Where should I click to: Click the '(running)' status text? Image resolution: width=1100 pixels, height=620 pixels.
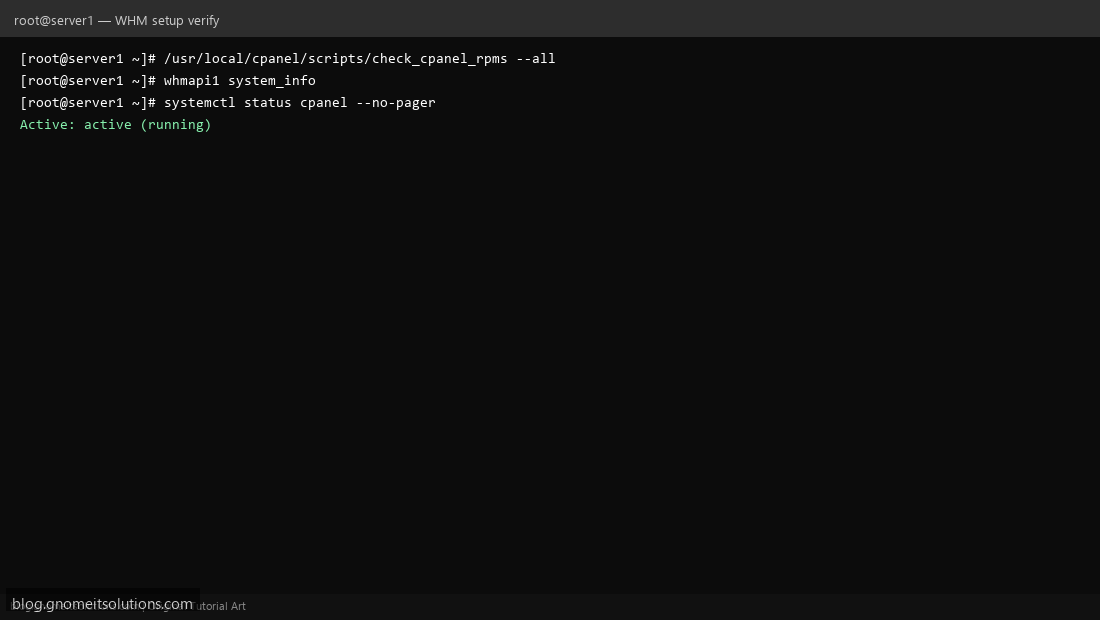[x=175, y=125]
